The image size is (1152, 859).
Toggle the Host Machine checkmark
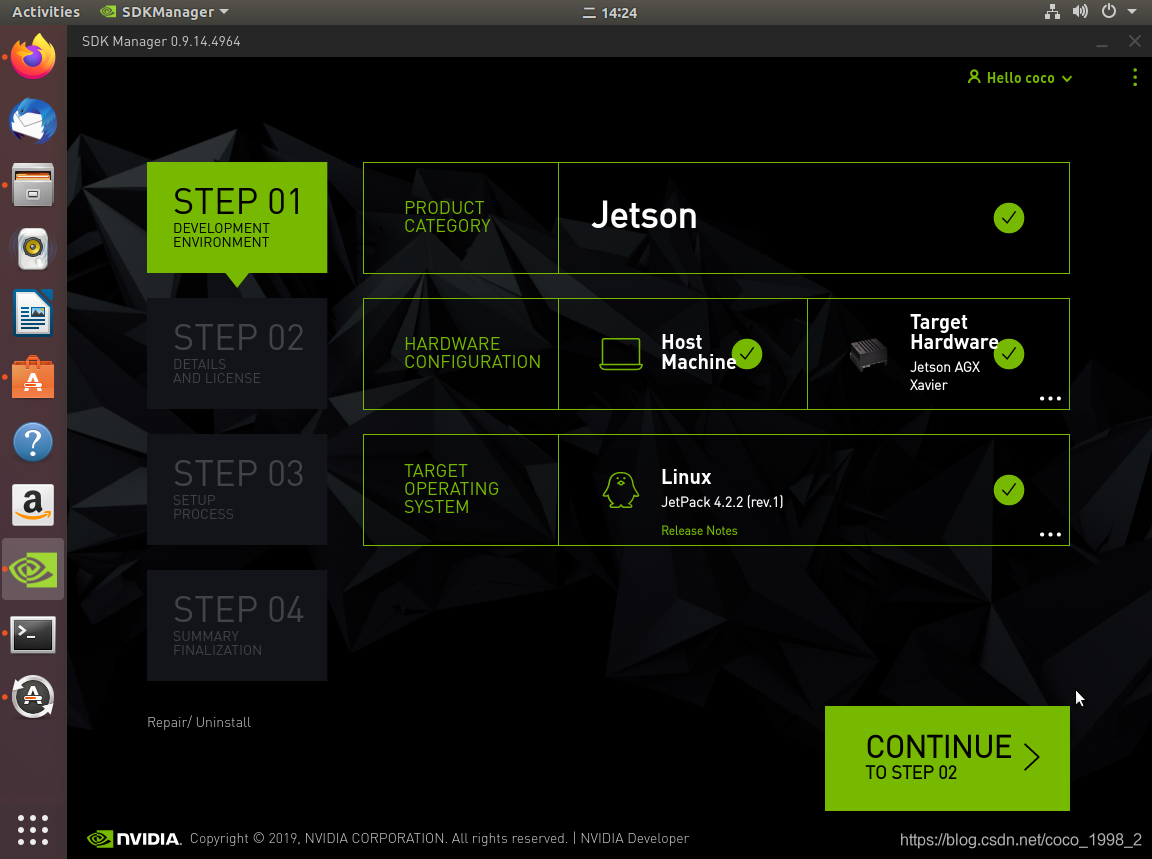tap(747, 354)
